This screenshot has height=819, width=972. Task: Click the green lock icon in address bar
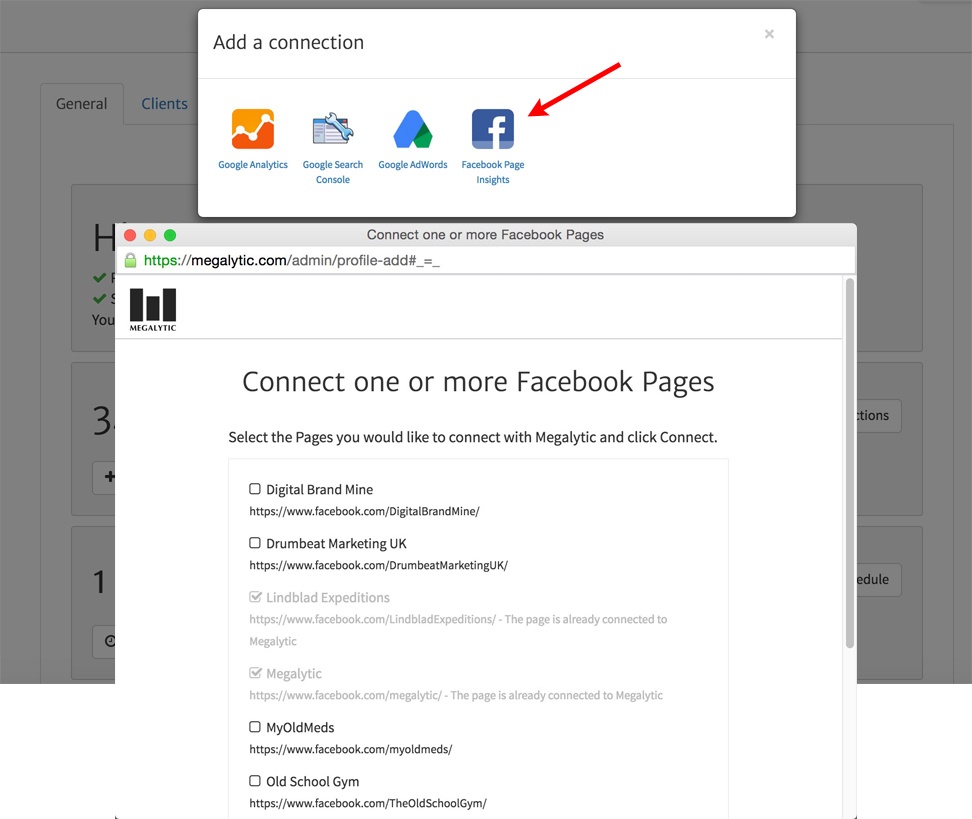point(130,260)
